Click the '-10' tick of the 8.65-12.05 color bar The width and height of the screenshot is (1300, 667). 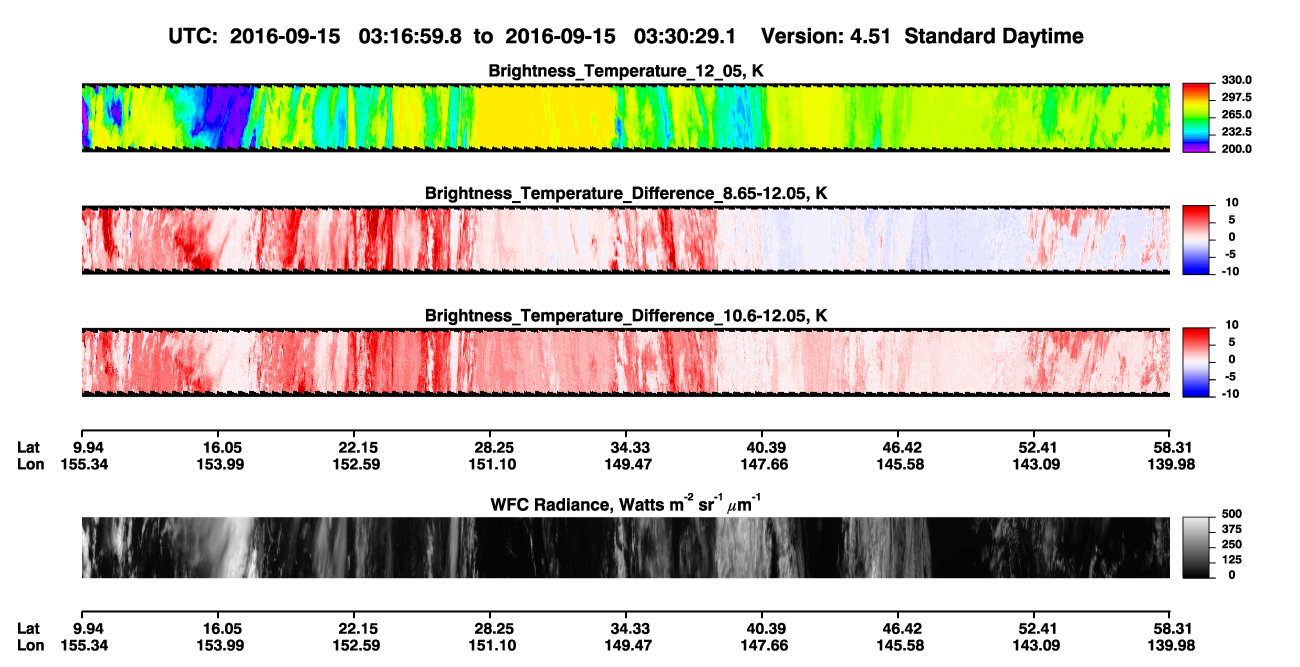click(x=1229, y=271)
